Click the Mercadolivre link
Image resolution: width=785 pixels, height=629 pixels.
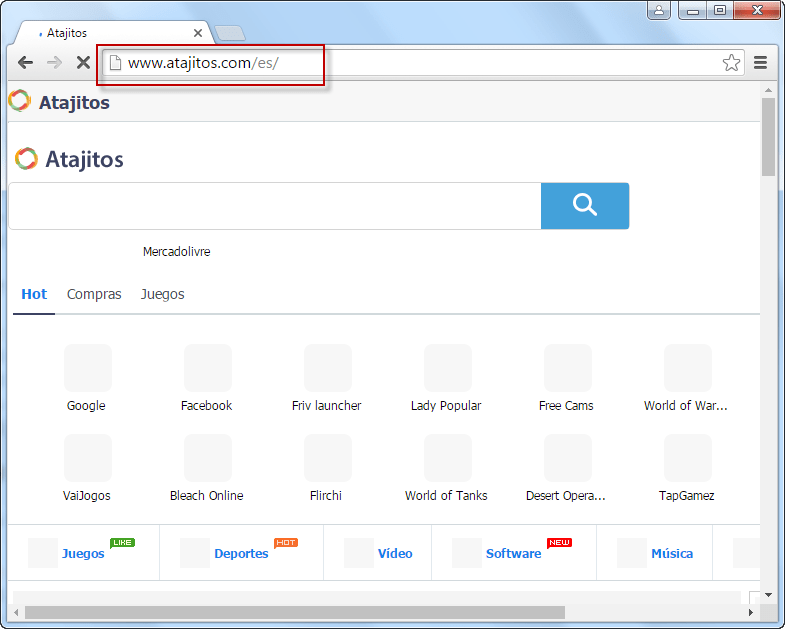[177, 251]
